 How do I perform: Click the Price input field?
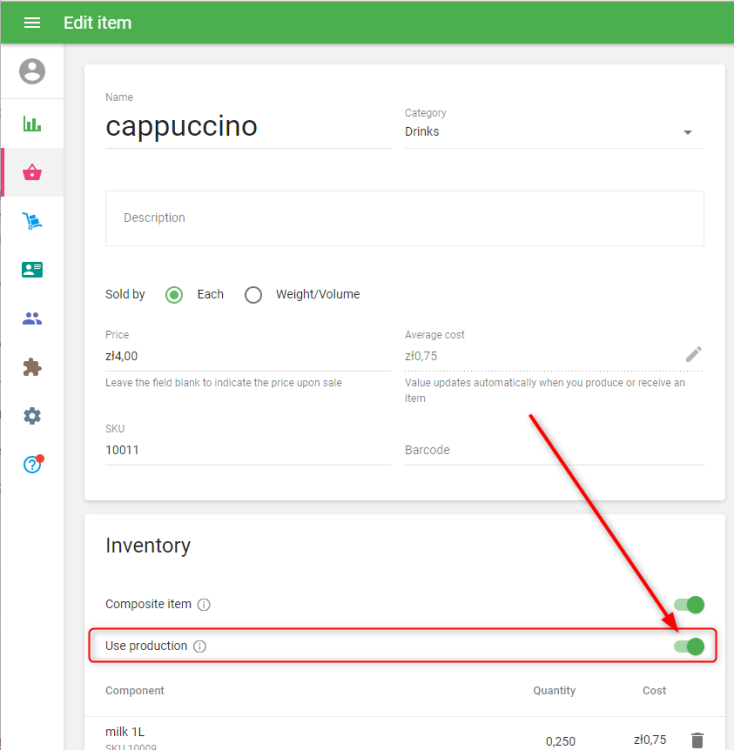click(247, 356)
